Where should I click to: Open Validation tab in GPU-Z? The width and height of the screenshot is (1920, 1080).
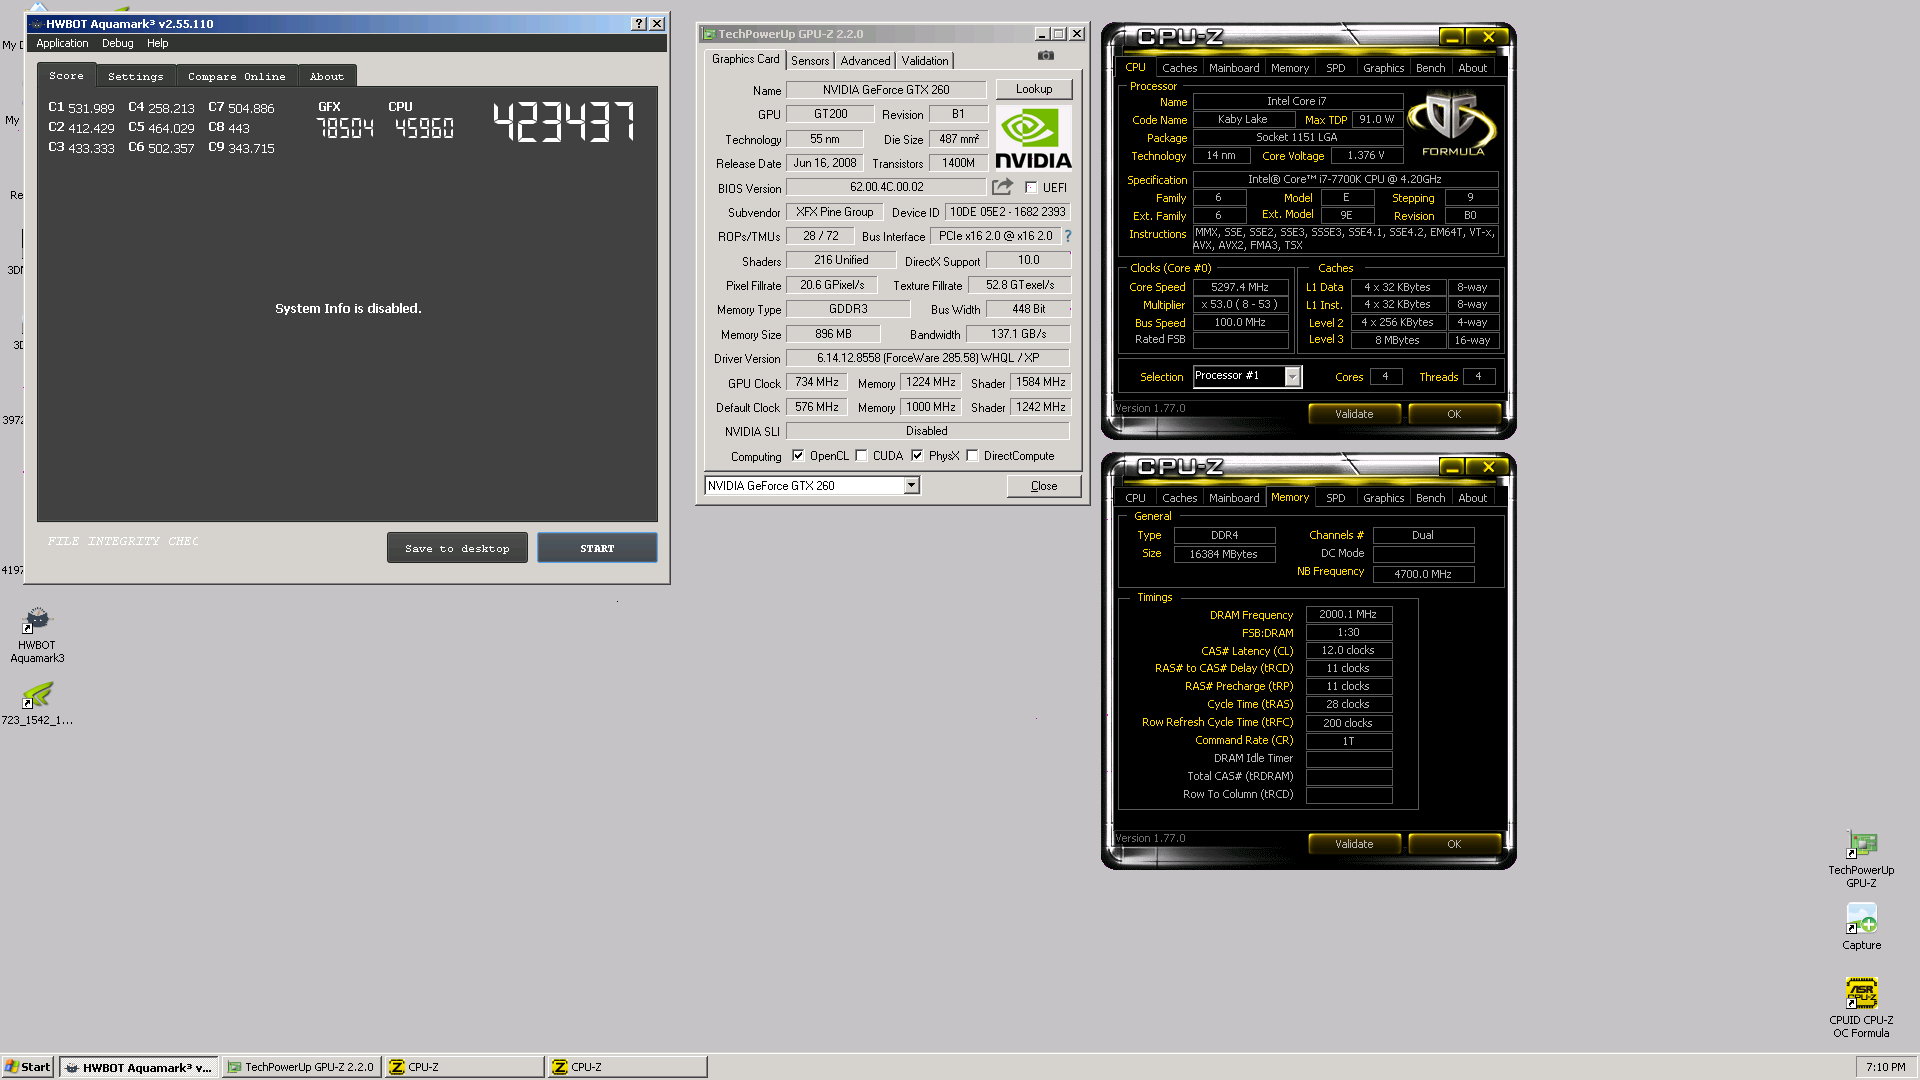click(x=924, y=61)
